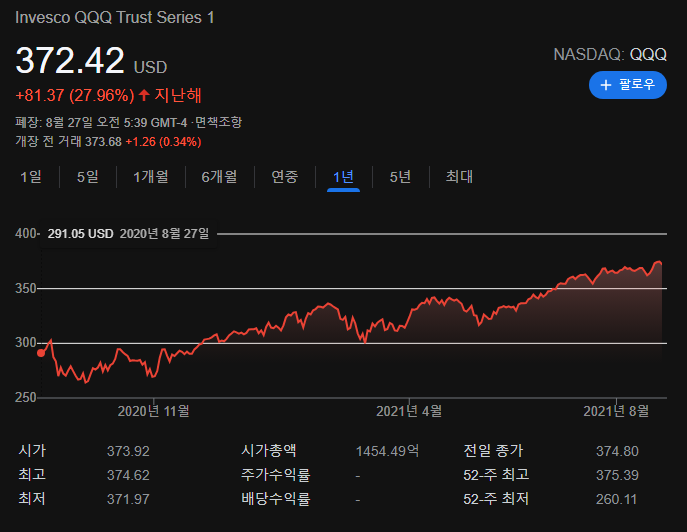Click the 전일 종가 value 374.80

coord(617,451)
